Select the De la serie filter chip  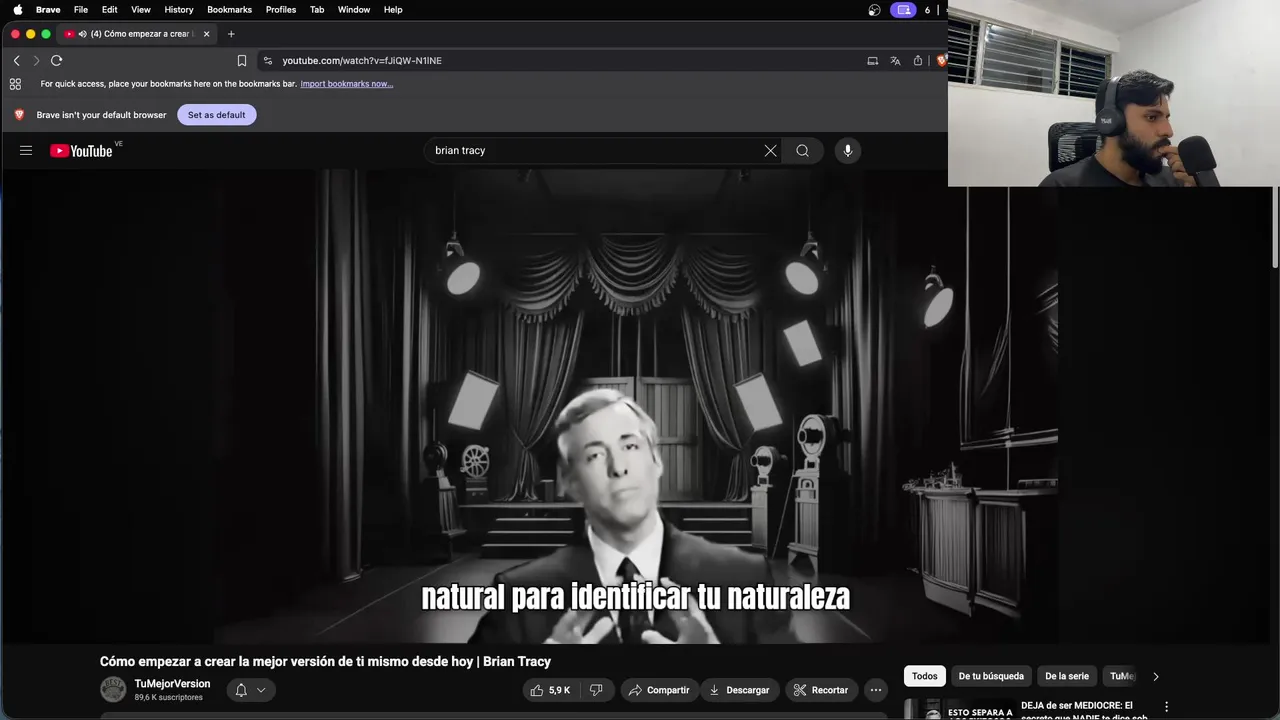click(1067, 677)
